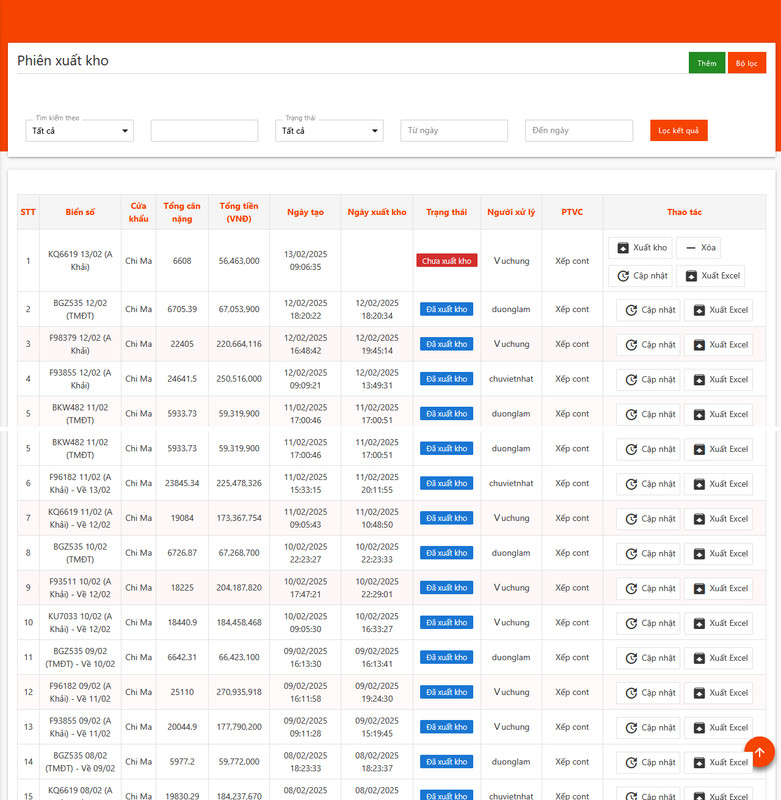The height and width of the screenshot is (800, 781).
Task: Click Cập nhật for F96182 11/02
Action: click(648, 484)
